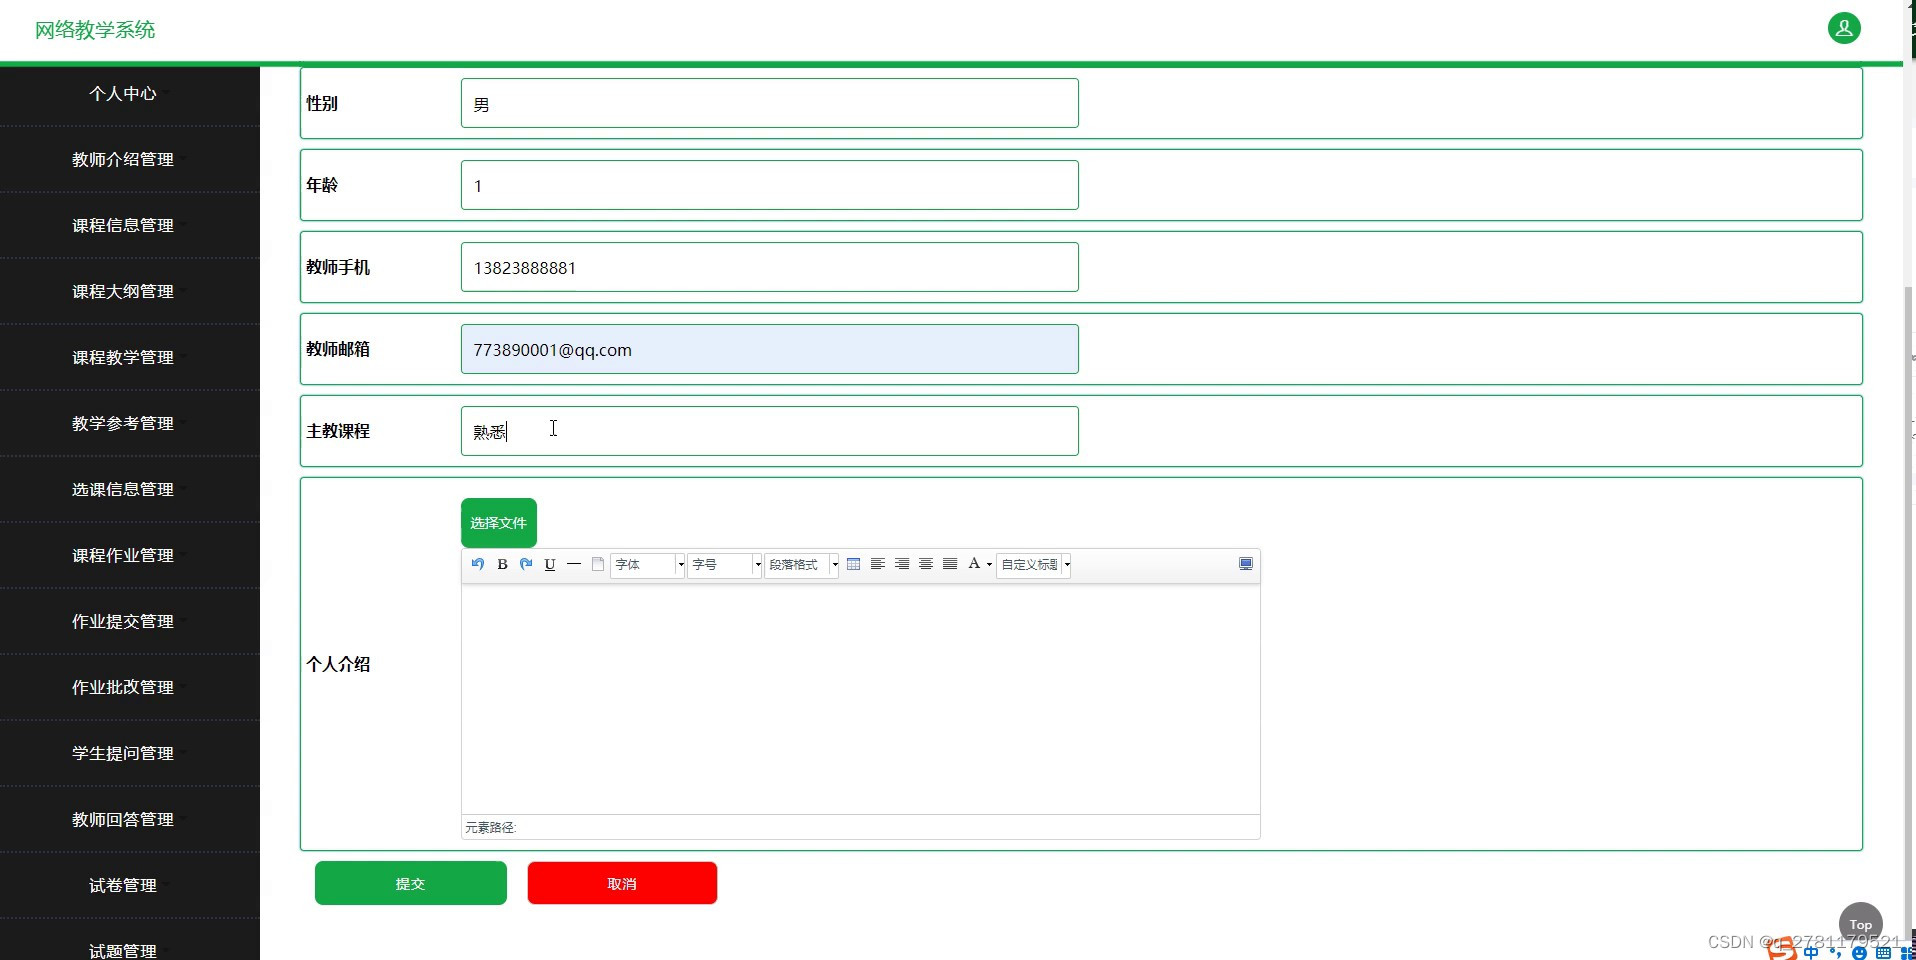Open the 字号 font size dropdown

(x=725, y=565)
